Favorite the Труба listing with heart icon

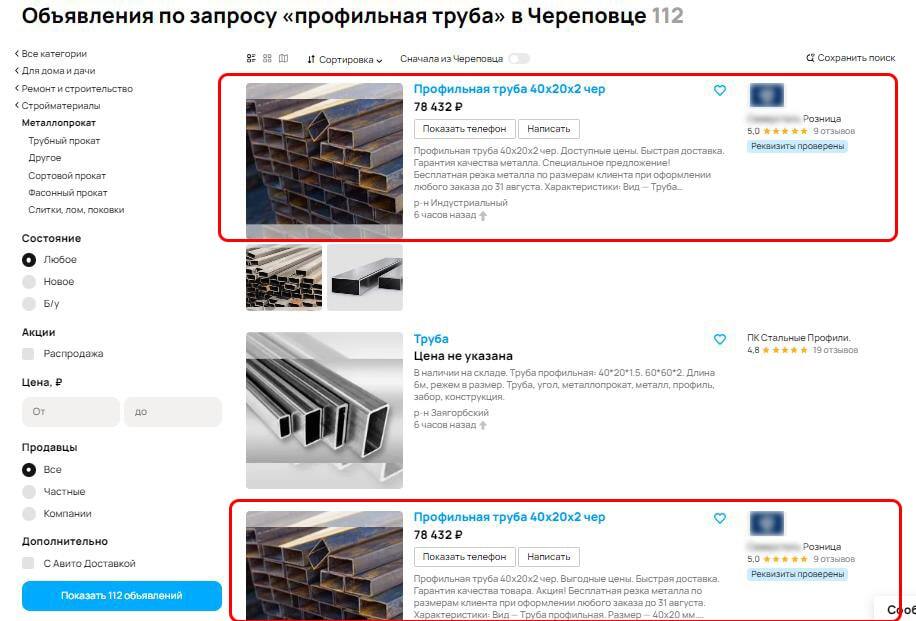[720, 339]
